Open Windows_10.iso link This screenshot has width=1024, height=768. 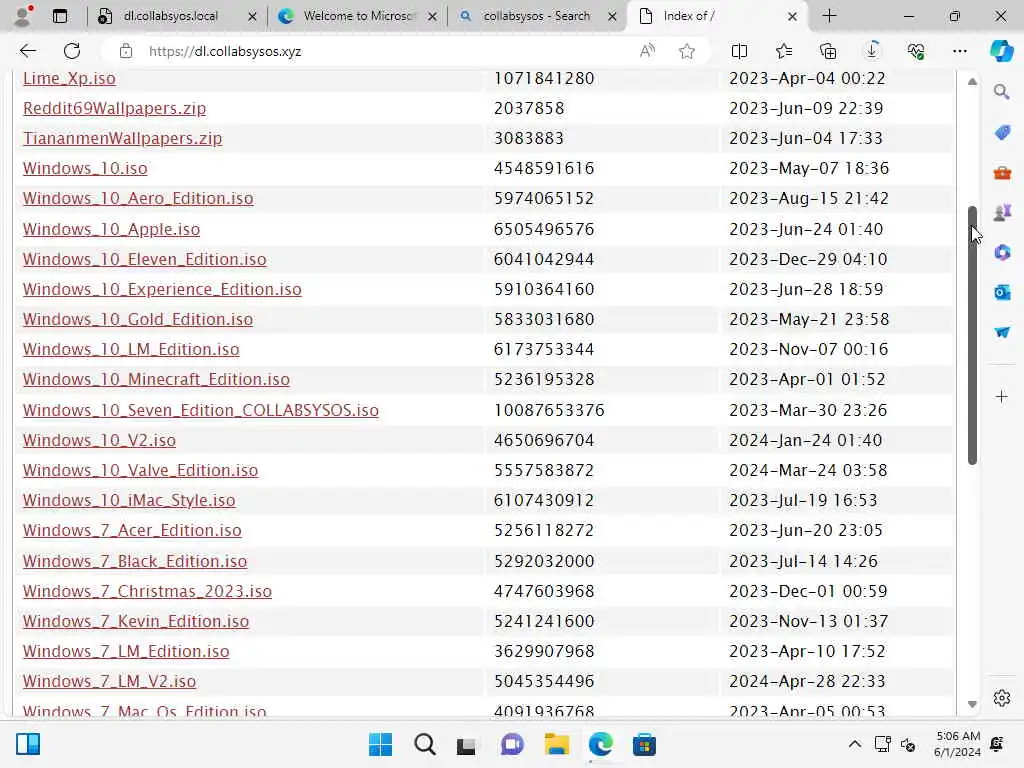click(x=85, y=168)
